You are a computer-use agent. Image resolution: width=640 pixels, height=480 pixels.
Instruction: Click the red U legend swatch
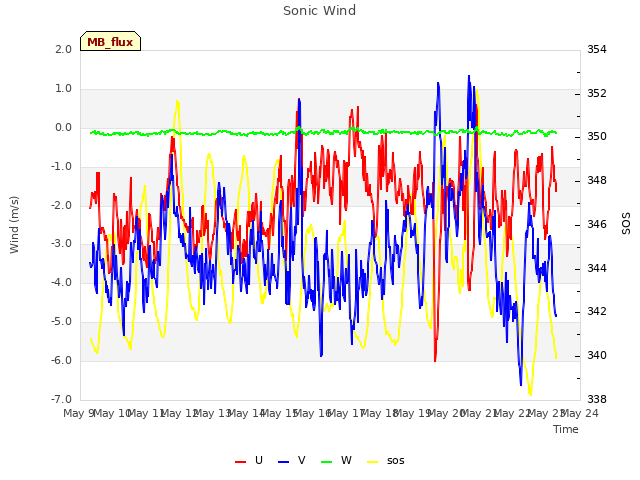pyautogui.click(x=240, y=462)
